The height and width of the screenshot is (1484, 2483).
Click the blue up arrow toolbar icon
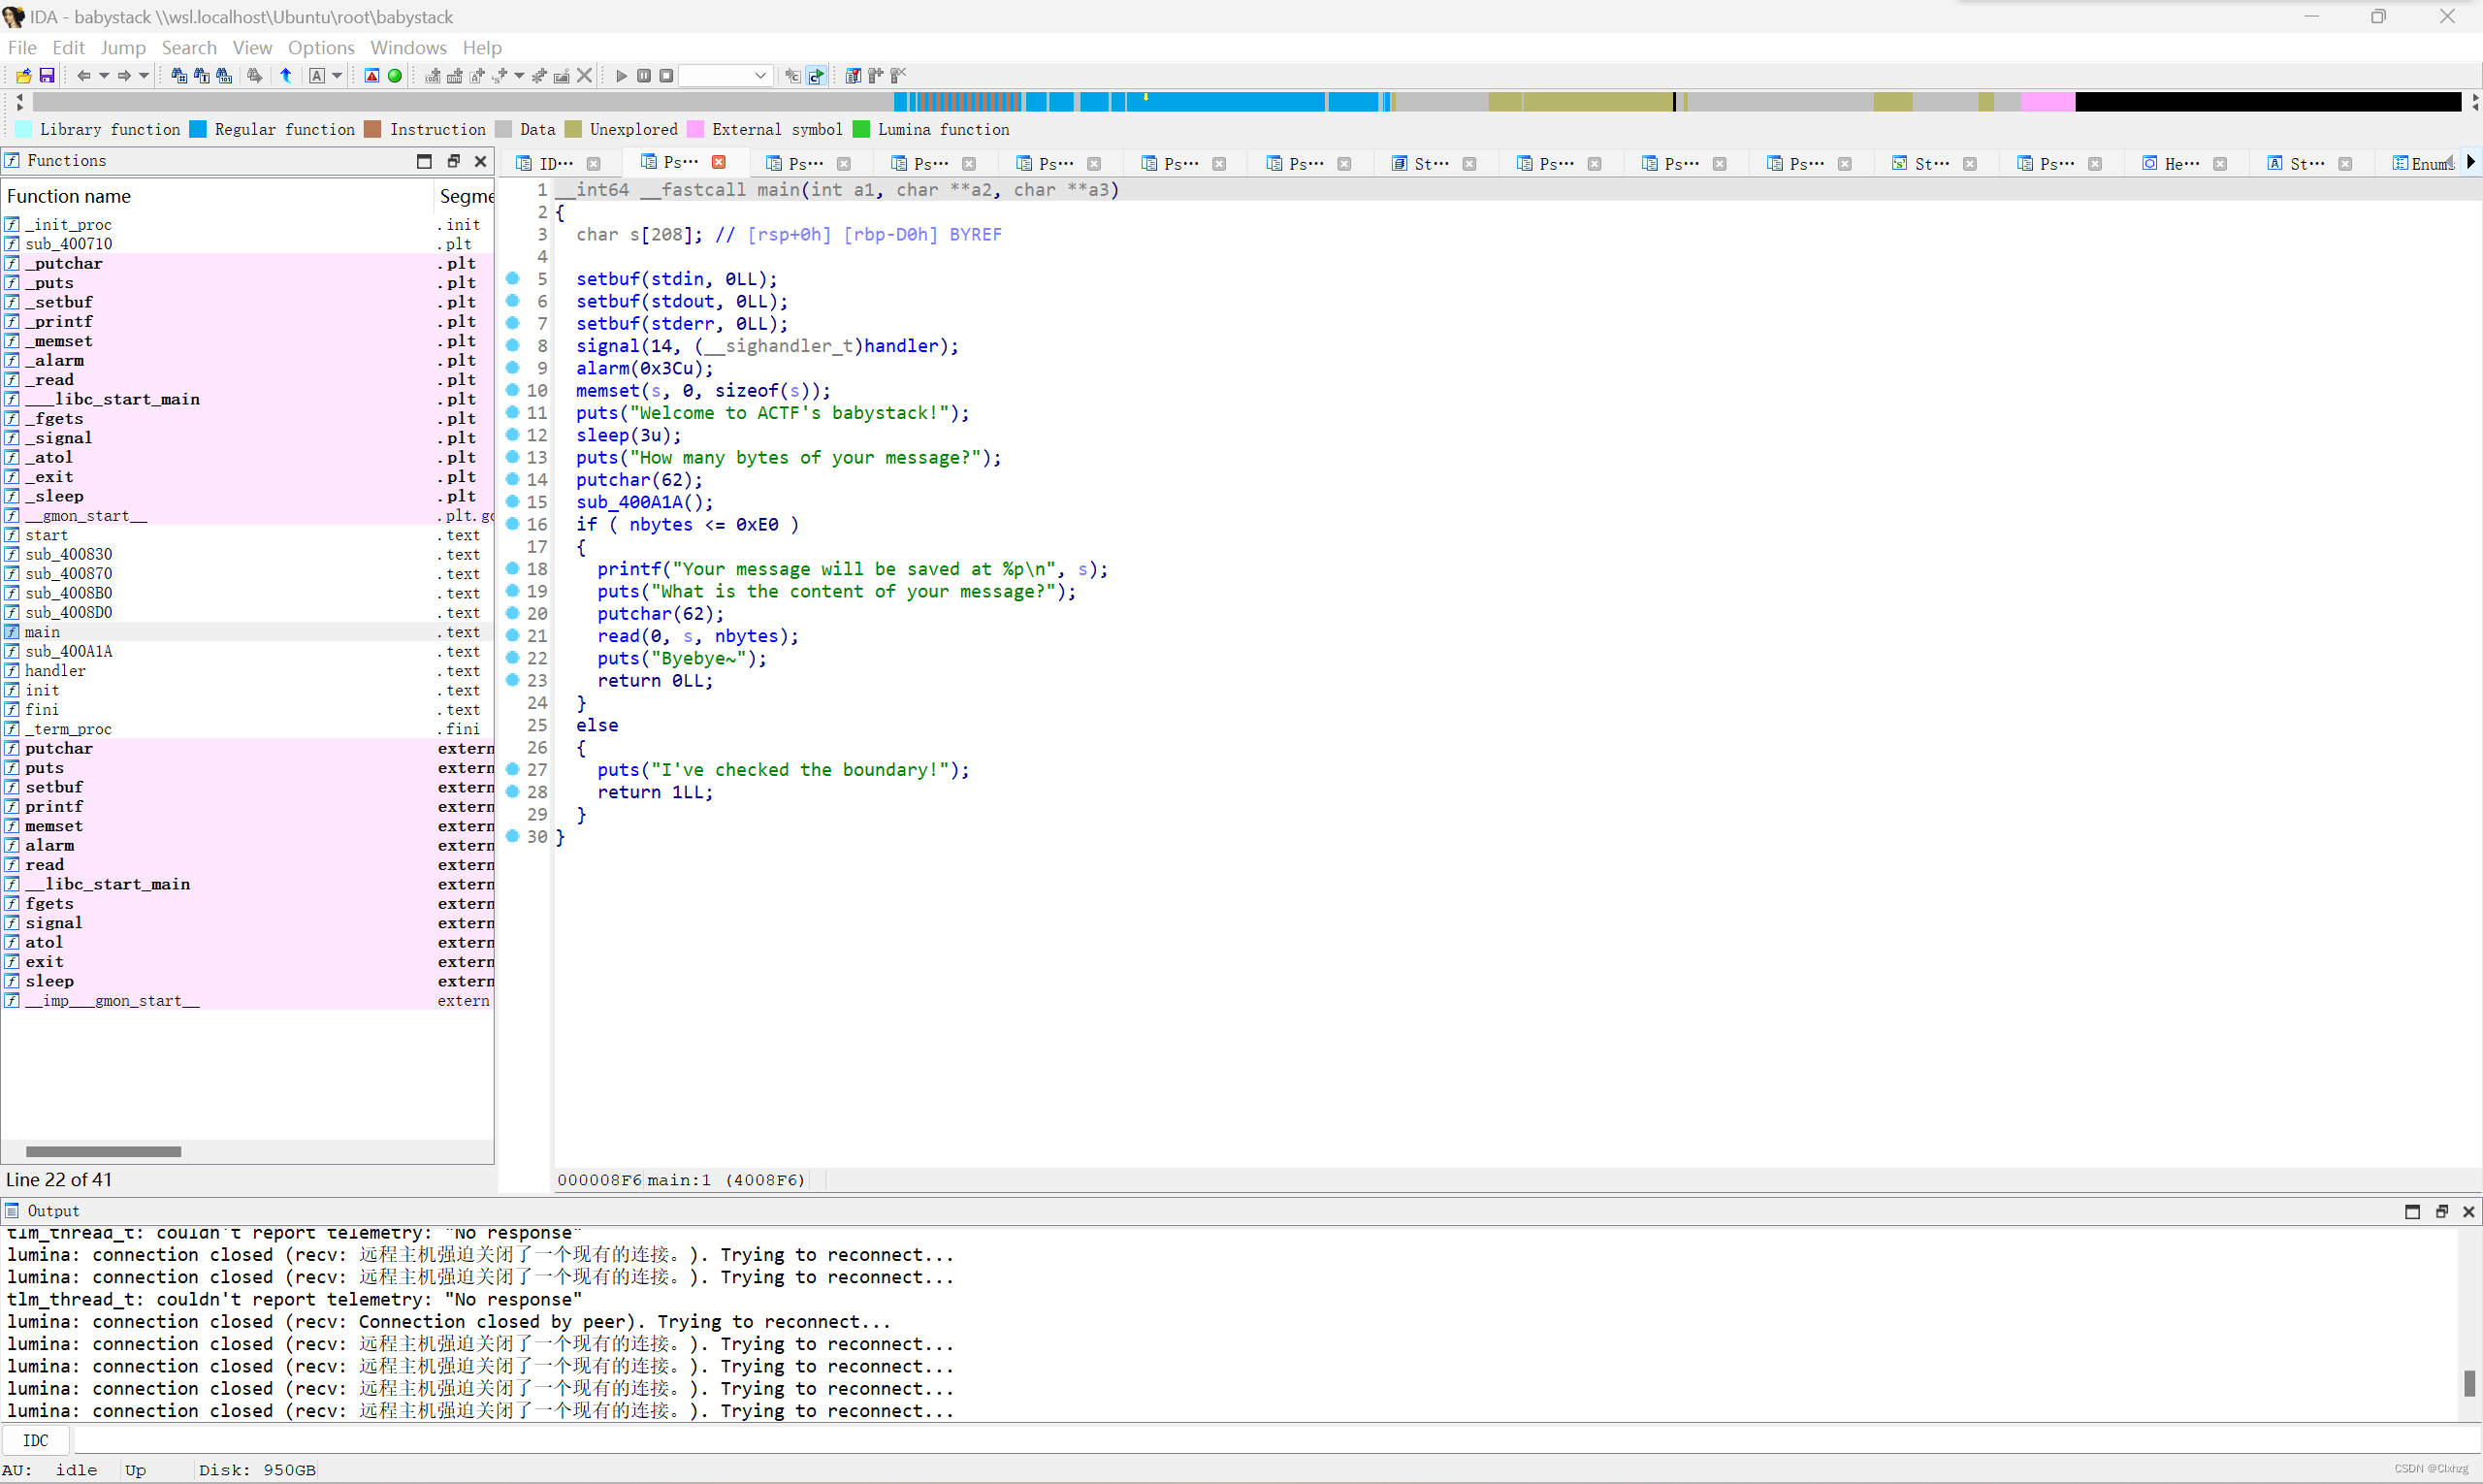click(x=286, y=76)
